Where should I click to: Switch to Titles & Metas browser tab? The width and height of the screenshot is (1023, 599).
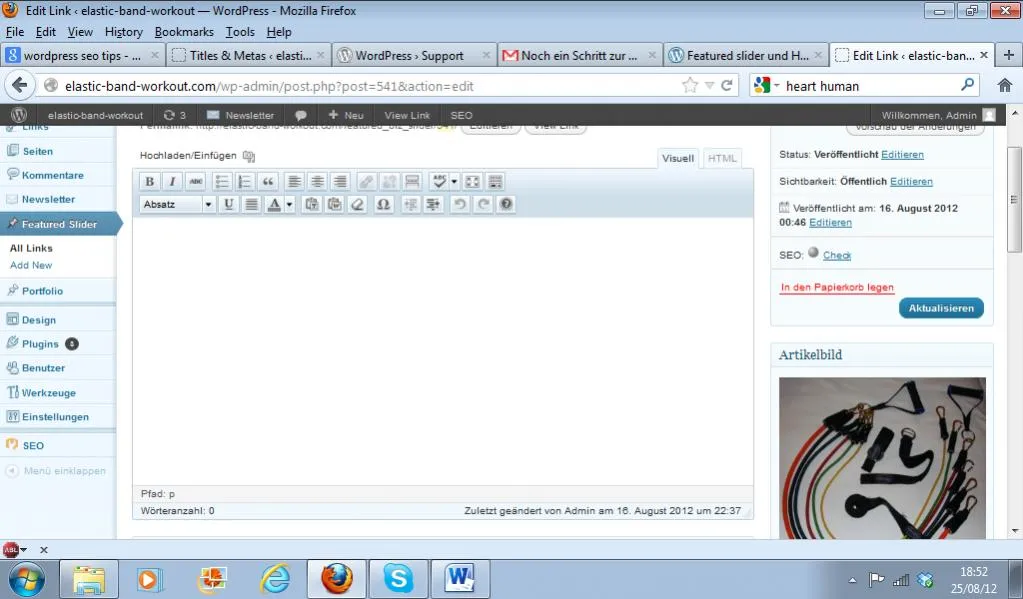(x=249, y=56)
